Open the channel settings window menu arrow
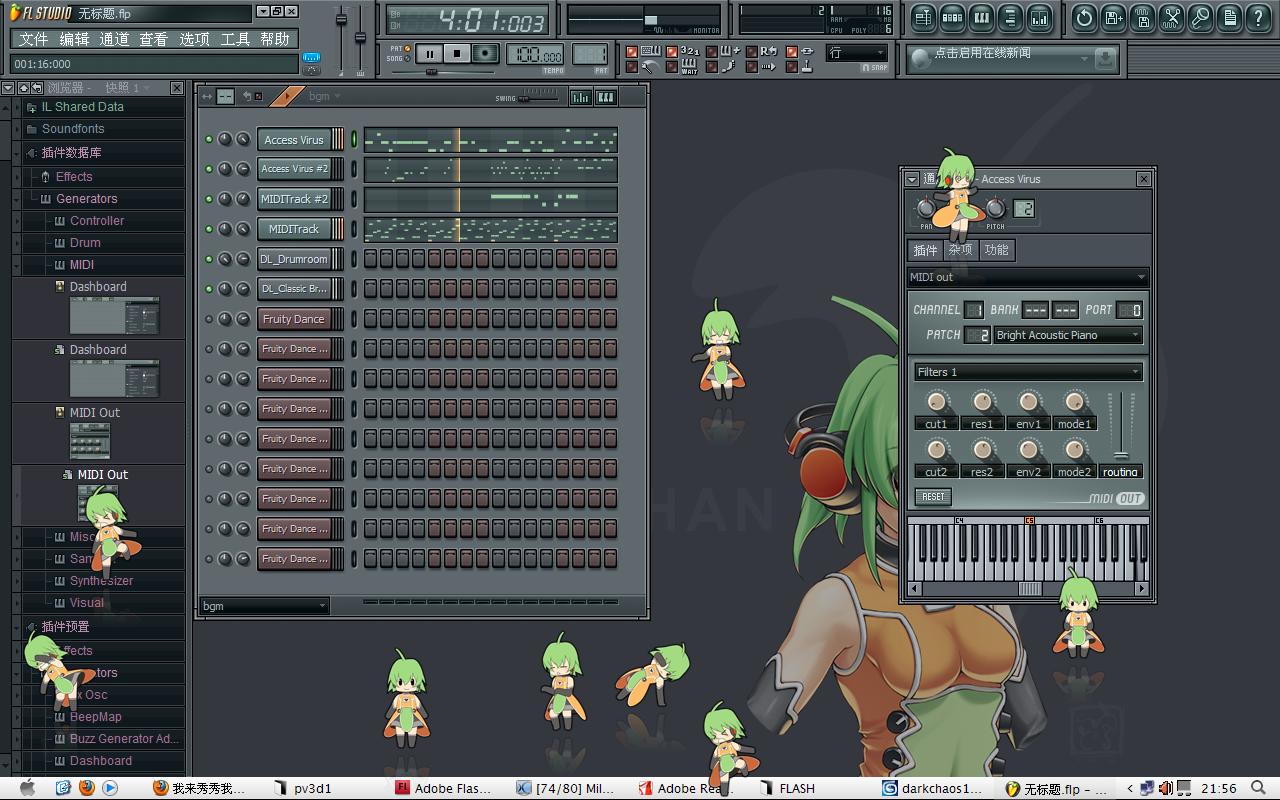1280x800 pixels. coord(912,179)
